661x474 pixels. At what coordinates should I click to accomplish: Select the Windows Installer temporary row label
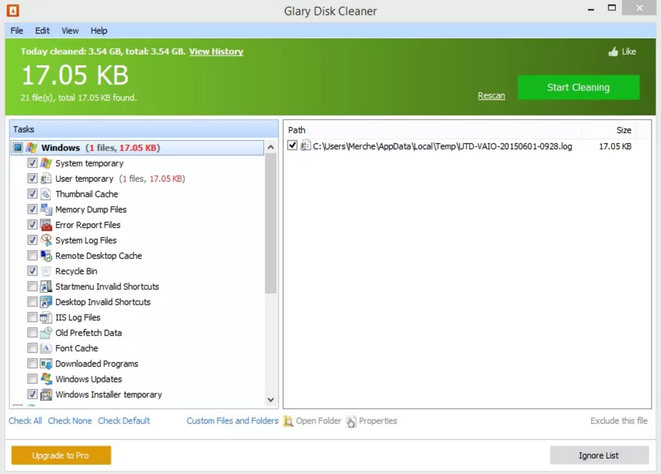pyautogui.click(x=109, y=395)
